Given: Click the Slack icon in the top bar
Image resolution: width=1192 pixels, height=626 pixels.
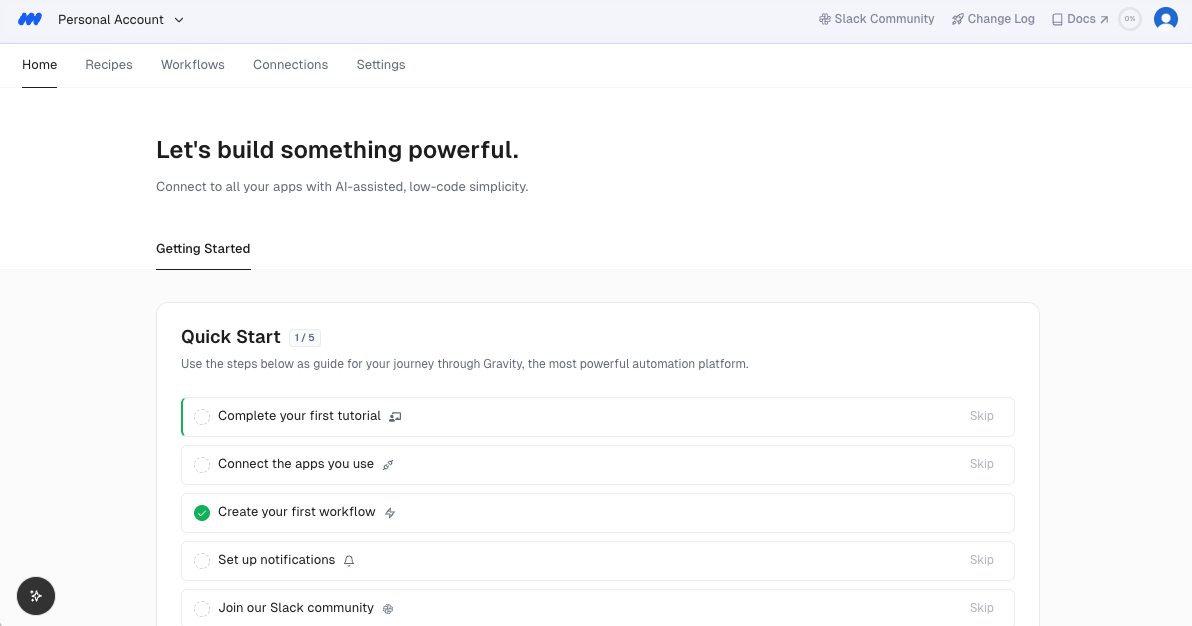Looking at the screenshot, I should 825,19.
